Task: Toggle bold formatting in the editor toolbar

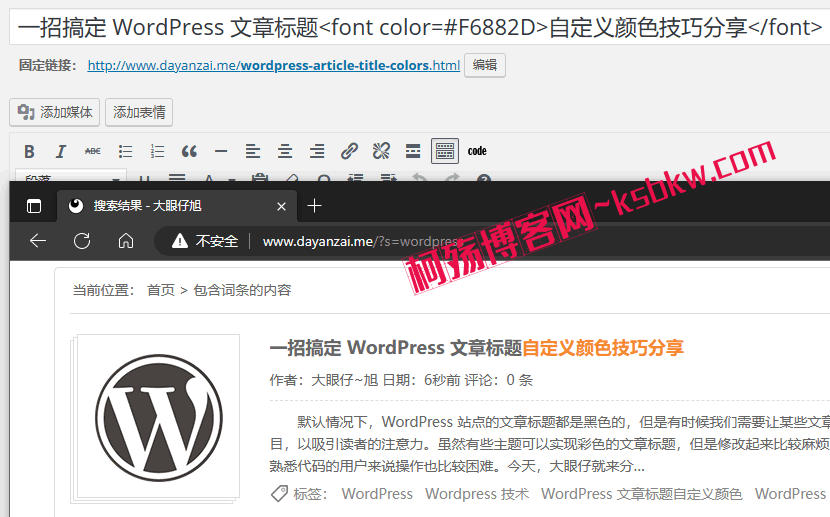Action: tap(30, 151)
